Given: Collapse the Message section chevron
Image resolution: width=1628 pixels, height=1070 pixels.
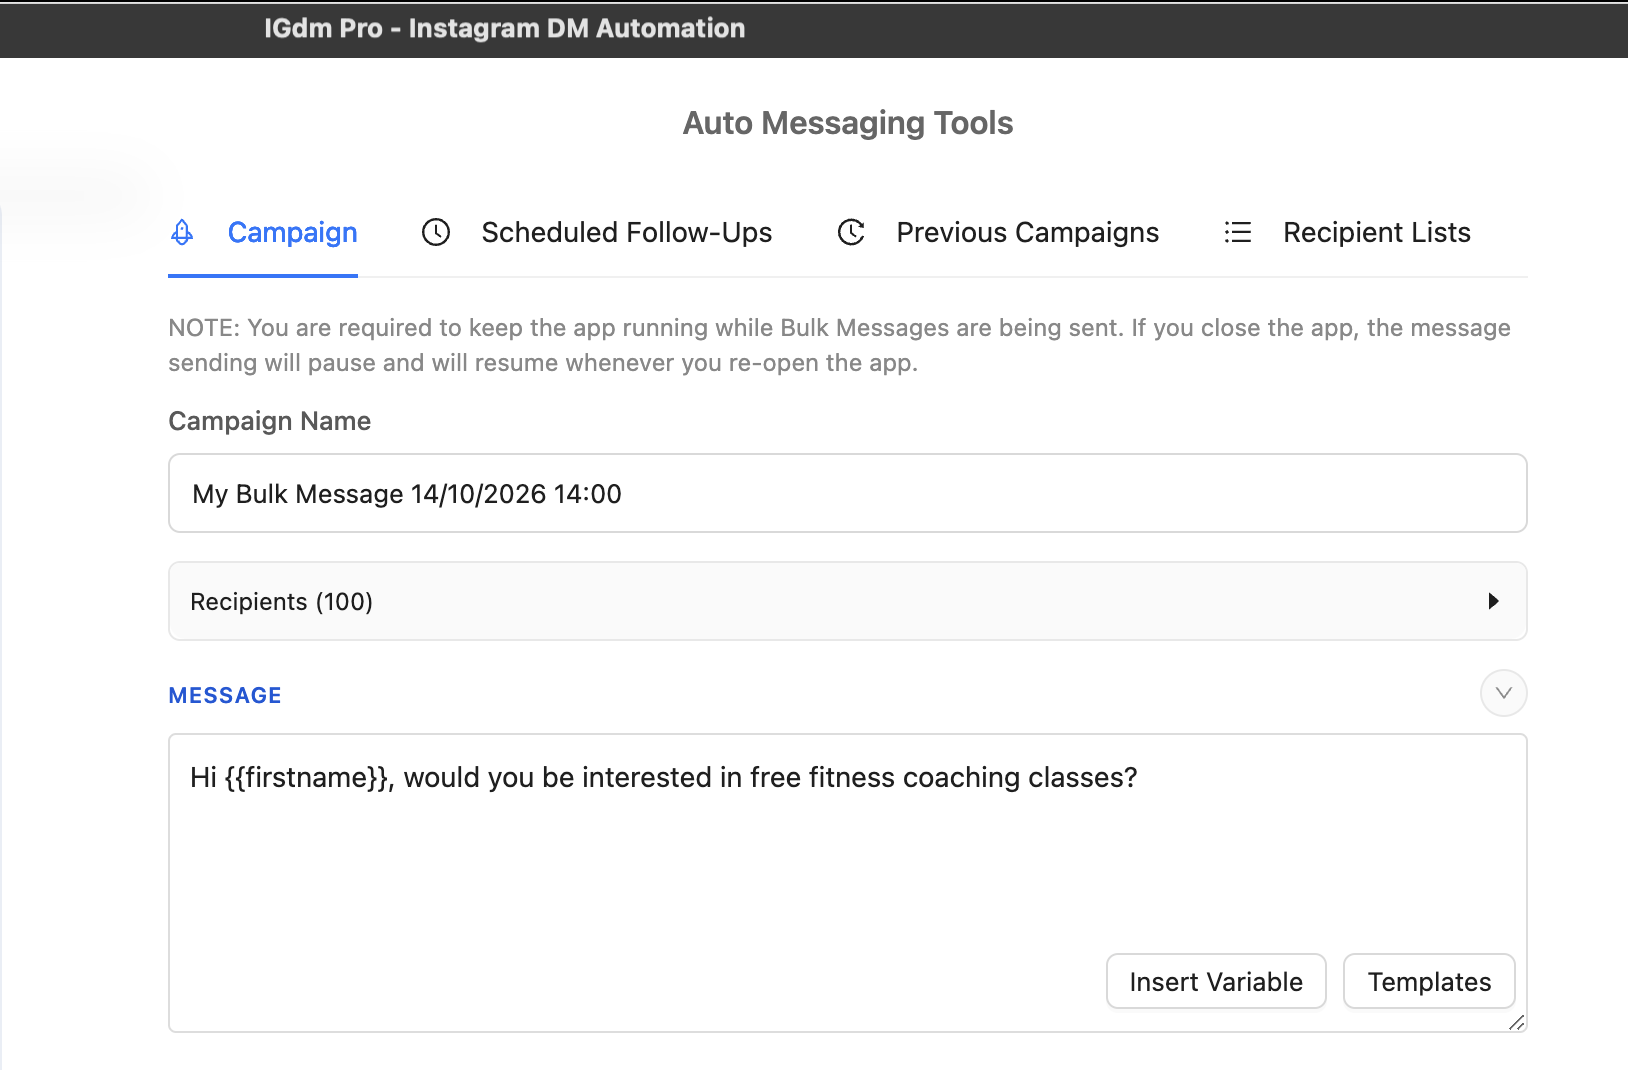Looking at the screenshot, I should point(1503,693).
